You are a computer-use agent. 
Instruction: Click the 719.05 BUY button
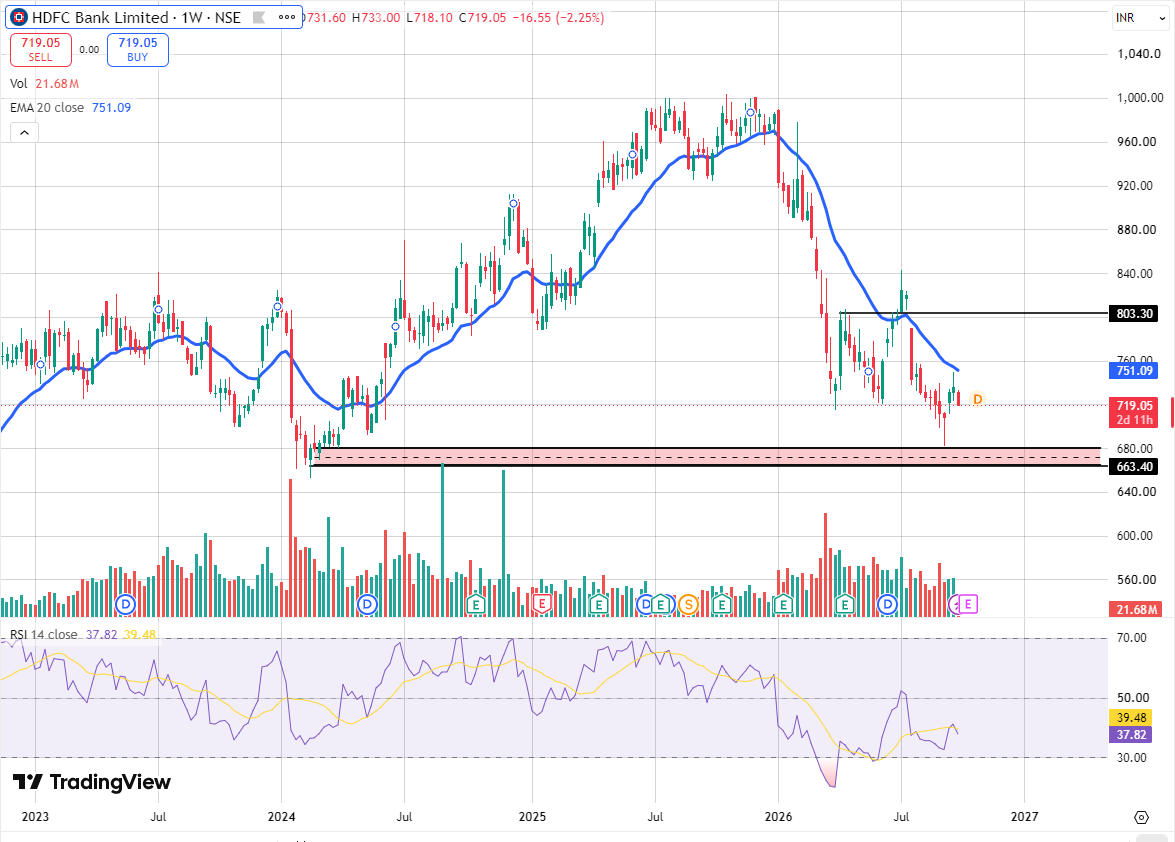(138, 49)
